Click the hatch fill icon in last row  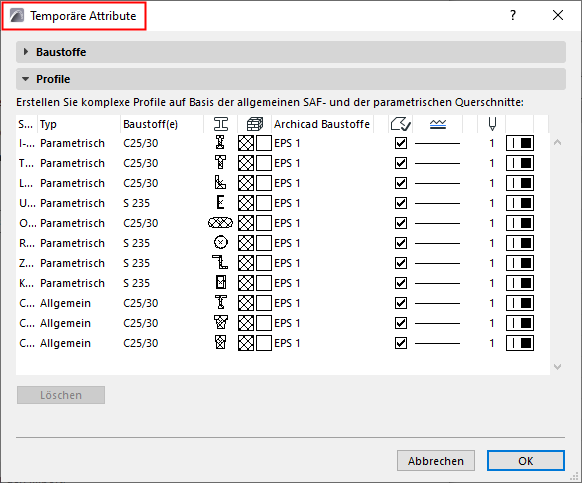(246, 343)
